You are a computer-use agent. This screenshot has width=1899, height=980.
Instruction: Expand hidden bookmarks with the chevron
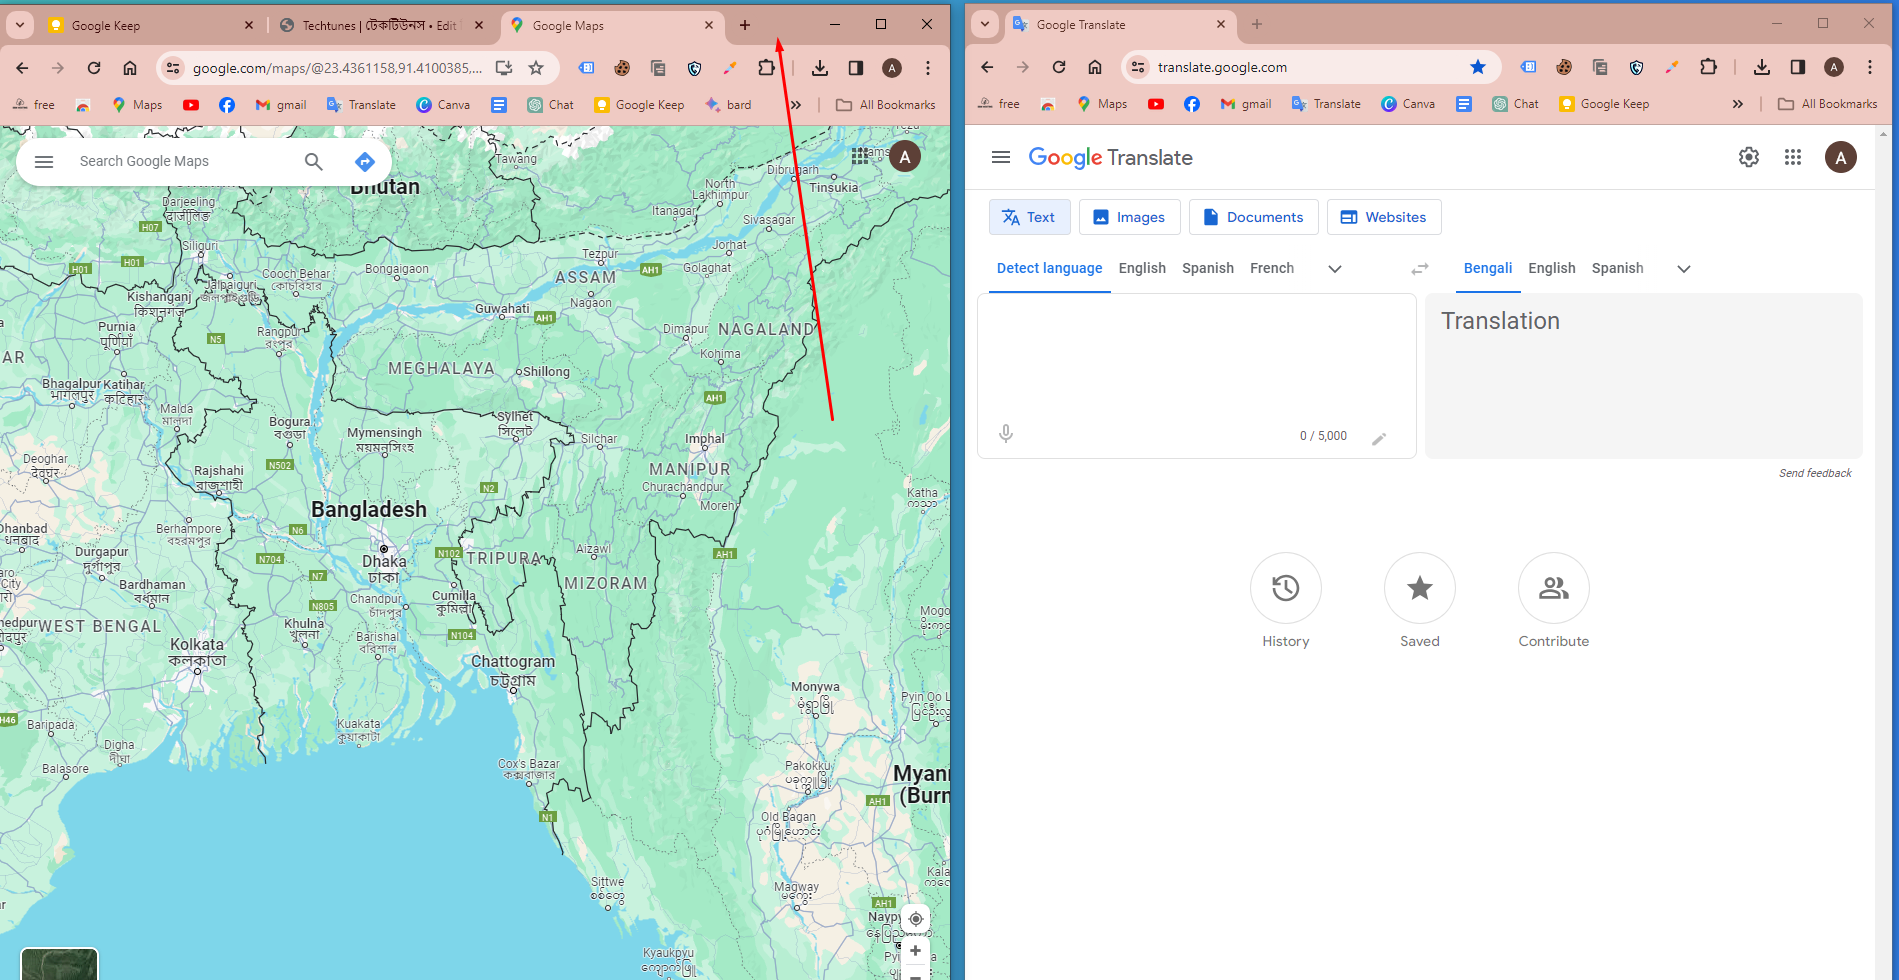[795, 103]
